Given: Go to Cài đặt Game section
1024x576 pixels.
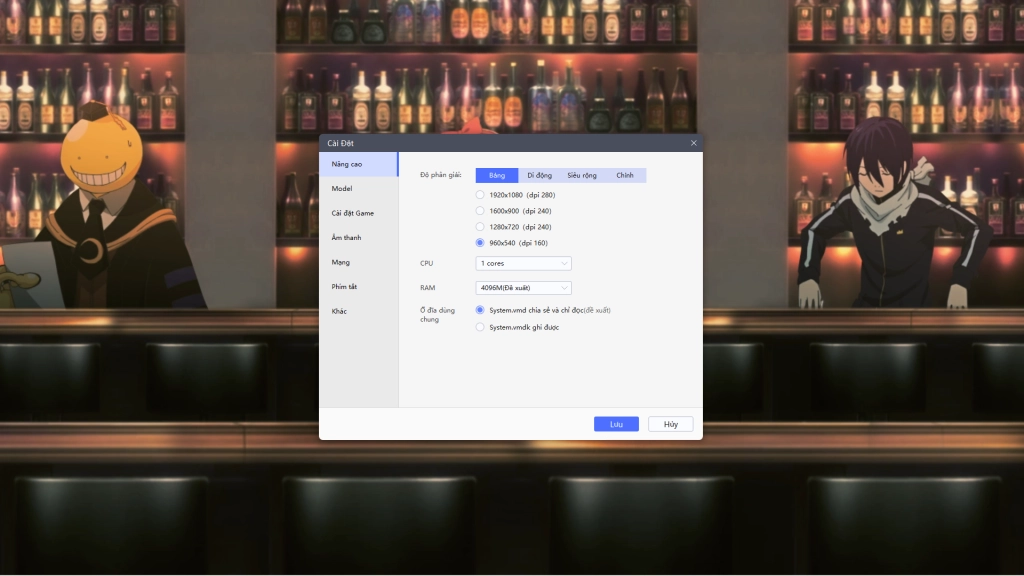Looking at the screenshot, I should [352, 213].
